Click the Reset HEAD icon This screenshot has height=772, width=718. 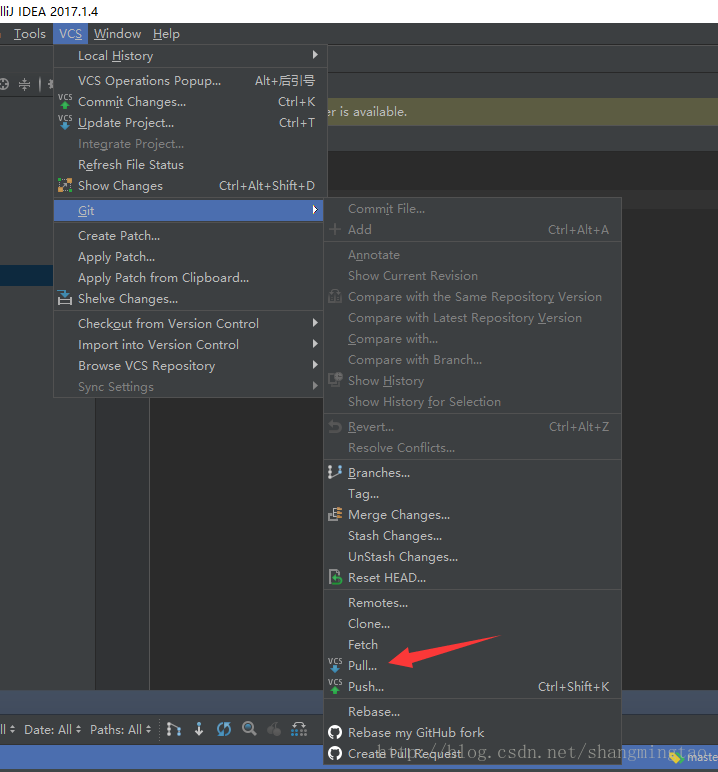coord(335,577)
